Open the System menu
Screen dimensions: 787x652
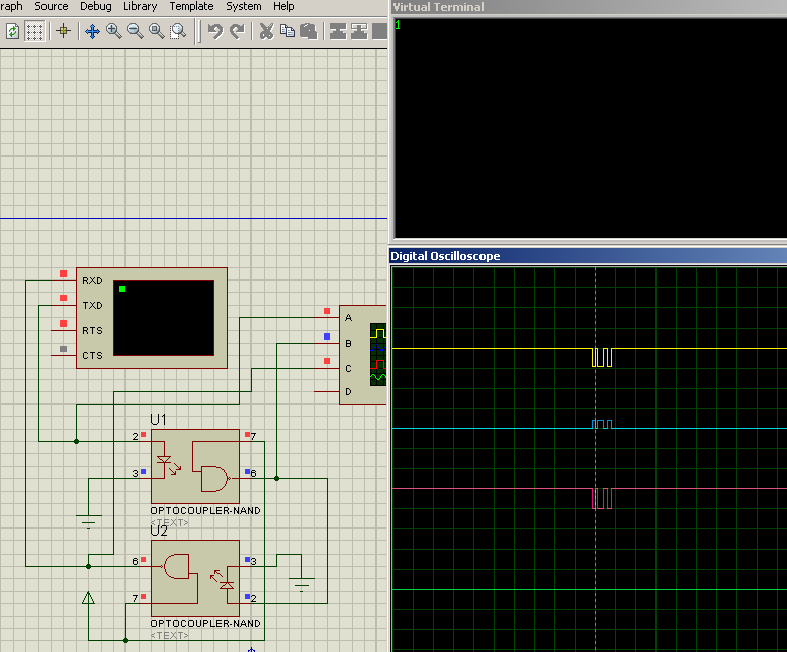tap(244, 6)
